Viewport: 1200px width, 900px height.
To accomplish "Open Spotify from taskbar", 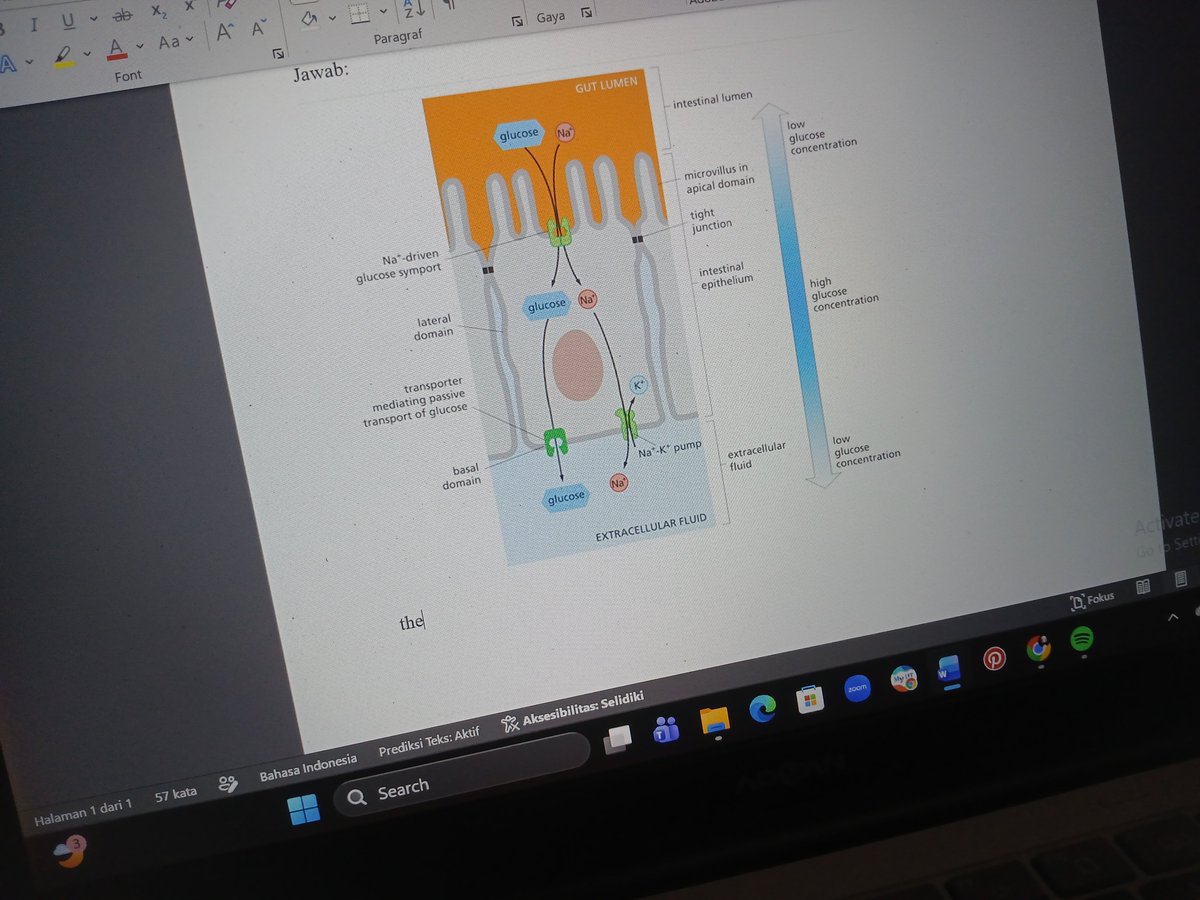I will (x=1082, y=638).
